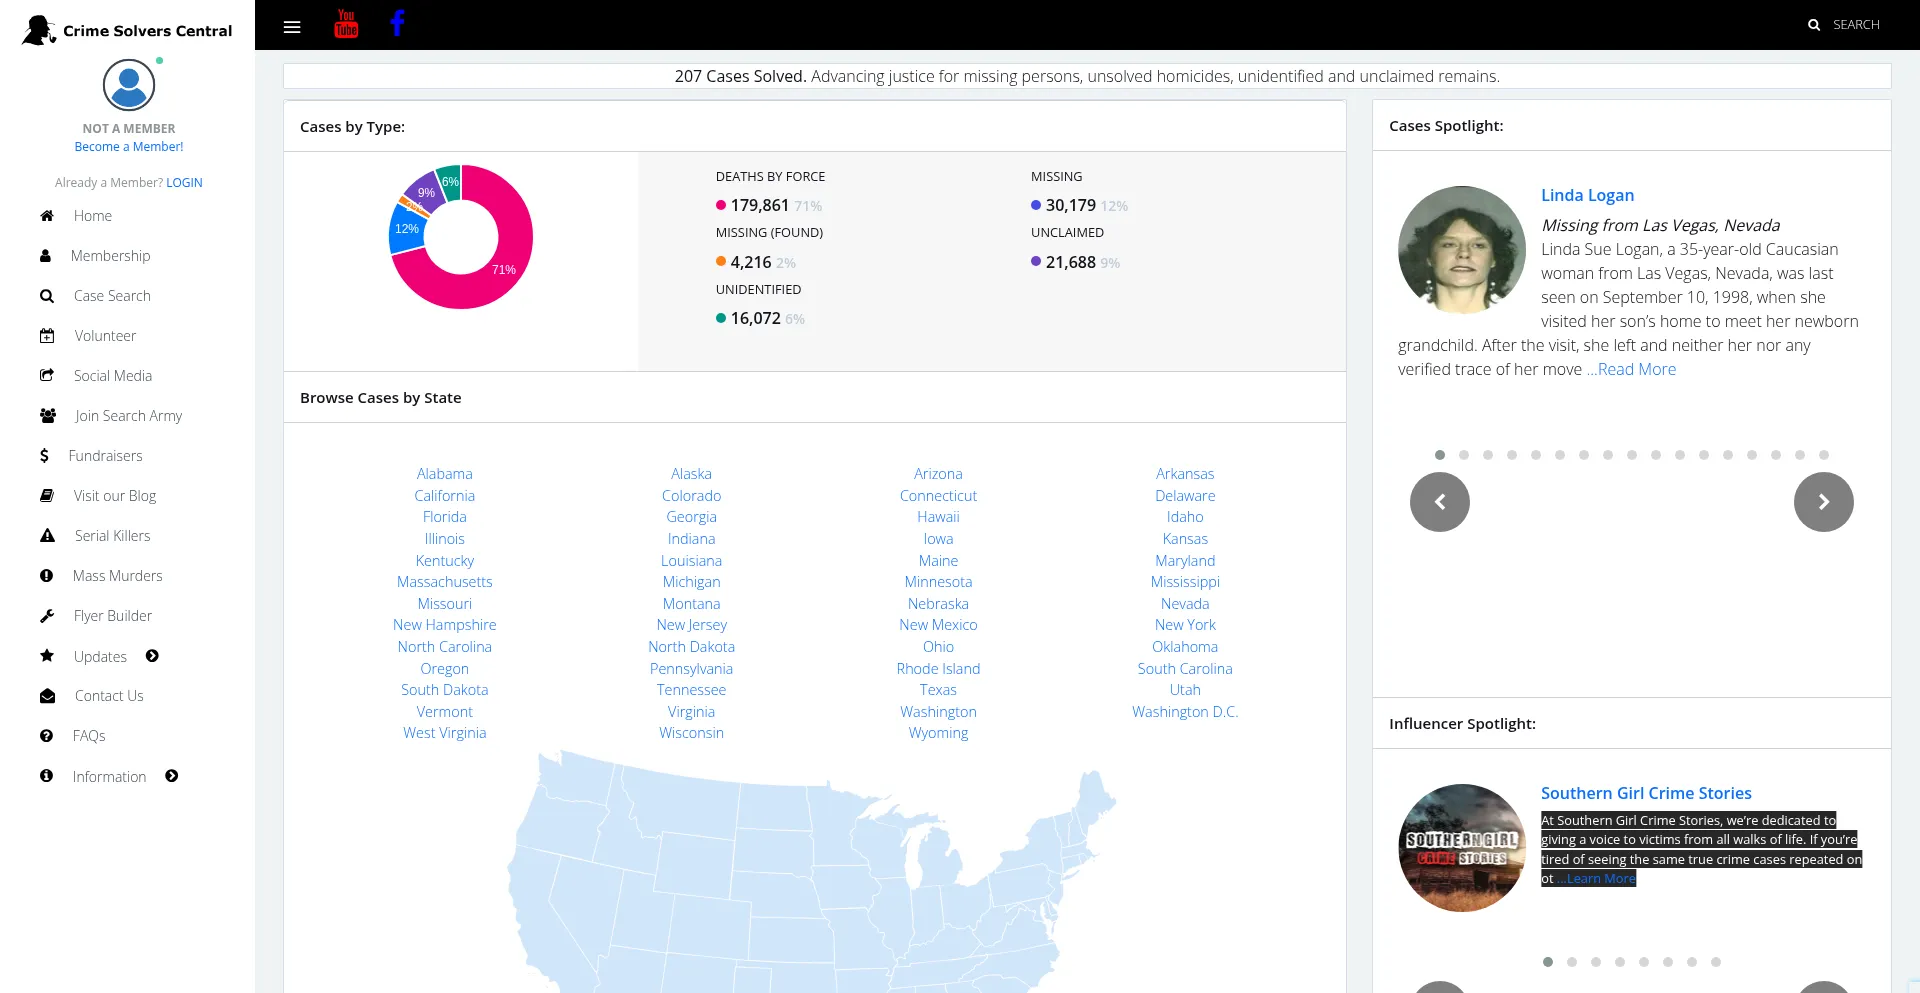Toggle the hamburger sidebar menu
Image resolution: width=1920 pixels, height=993 pixels.
click(x=292, y=27)
